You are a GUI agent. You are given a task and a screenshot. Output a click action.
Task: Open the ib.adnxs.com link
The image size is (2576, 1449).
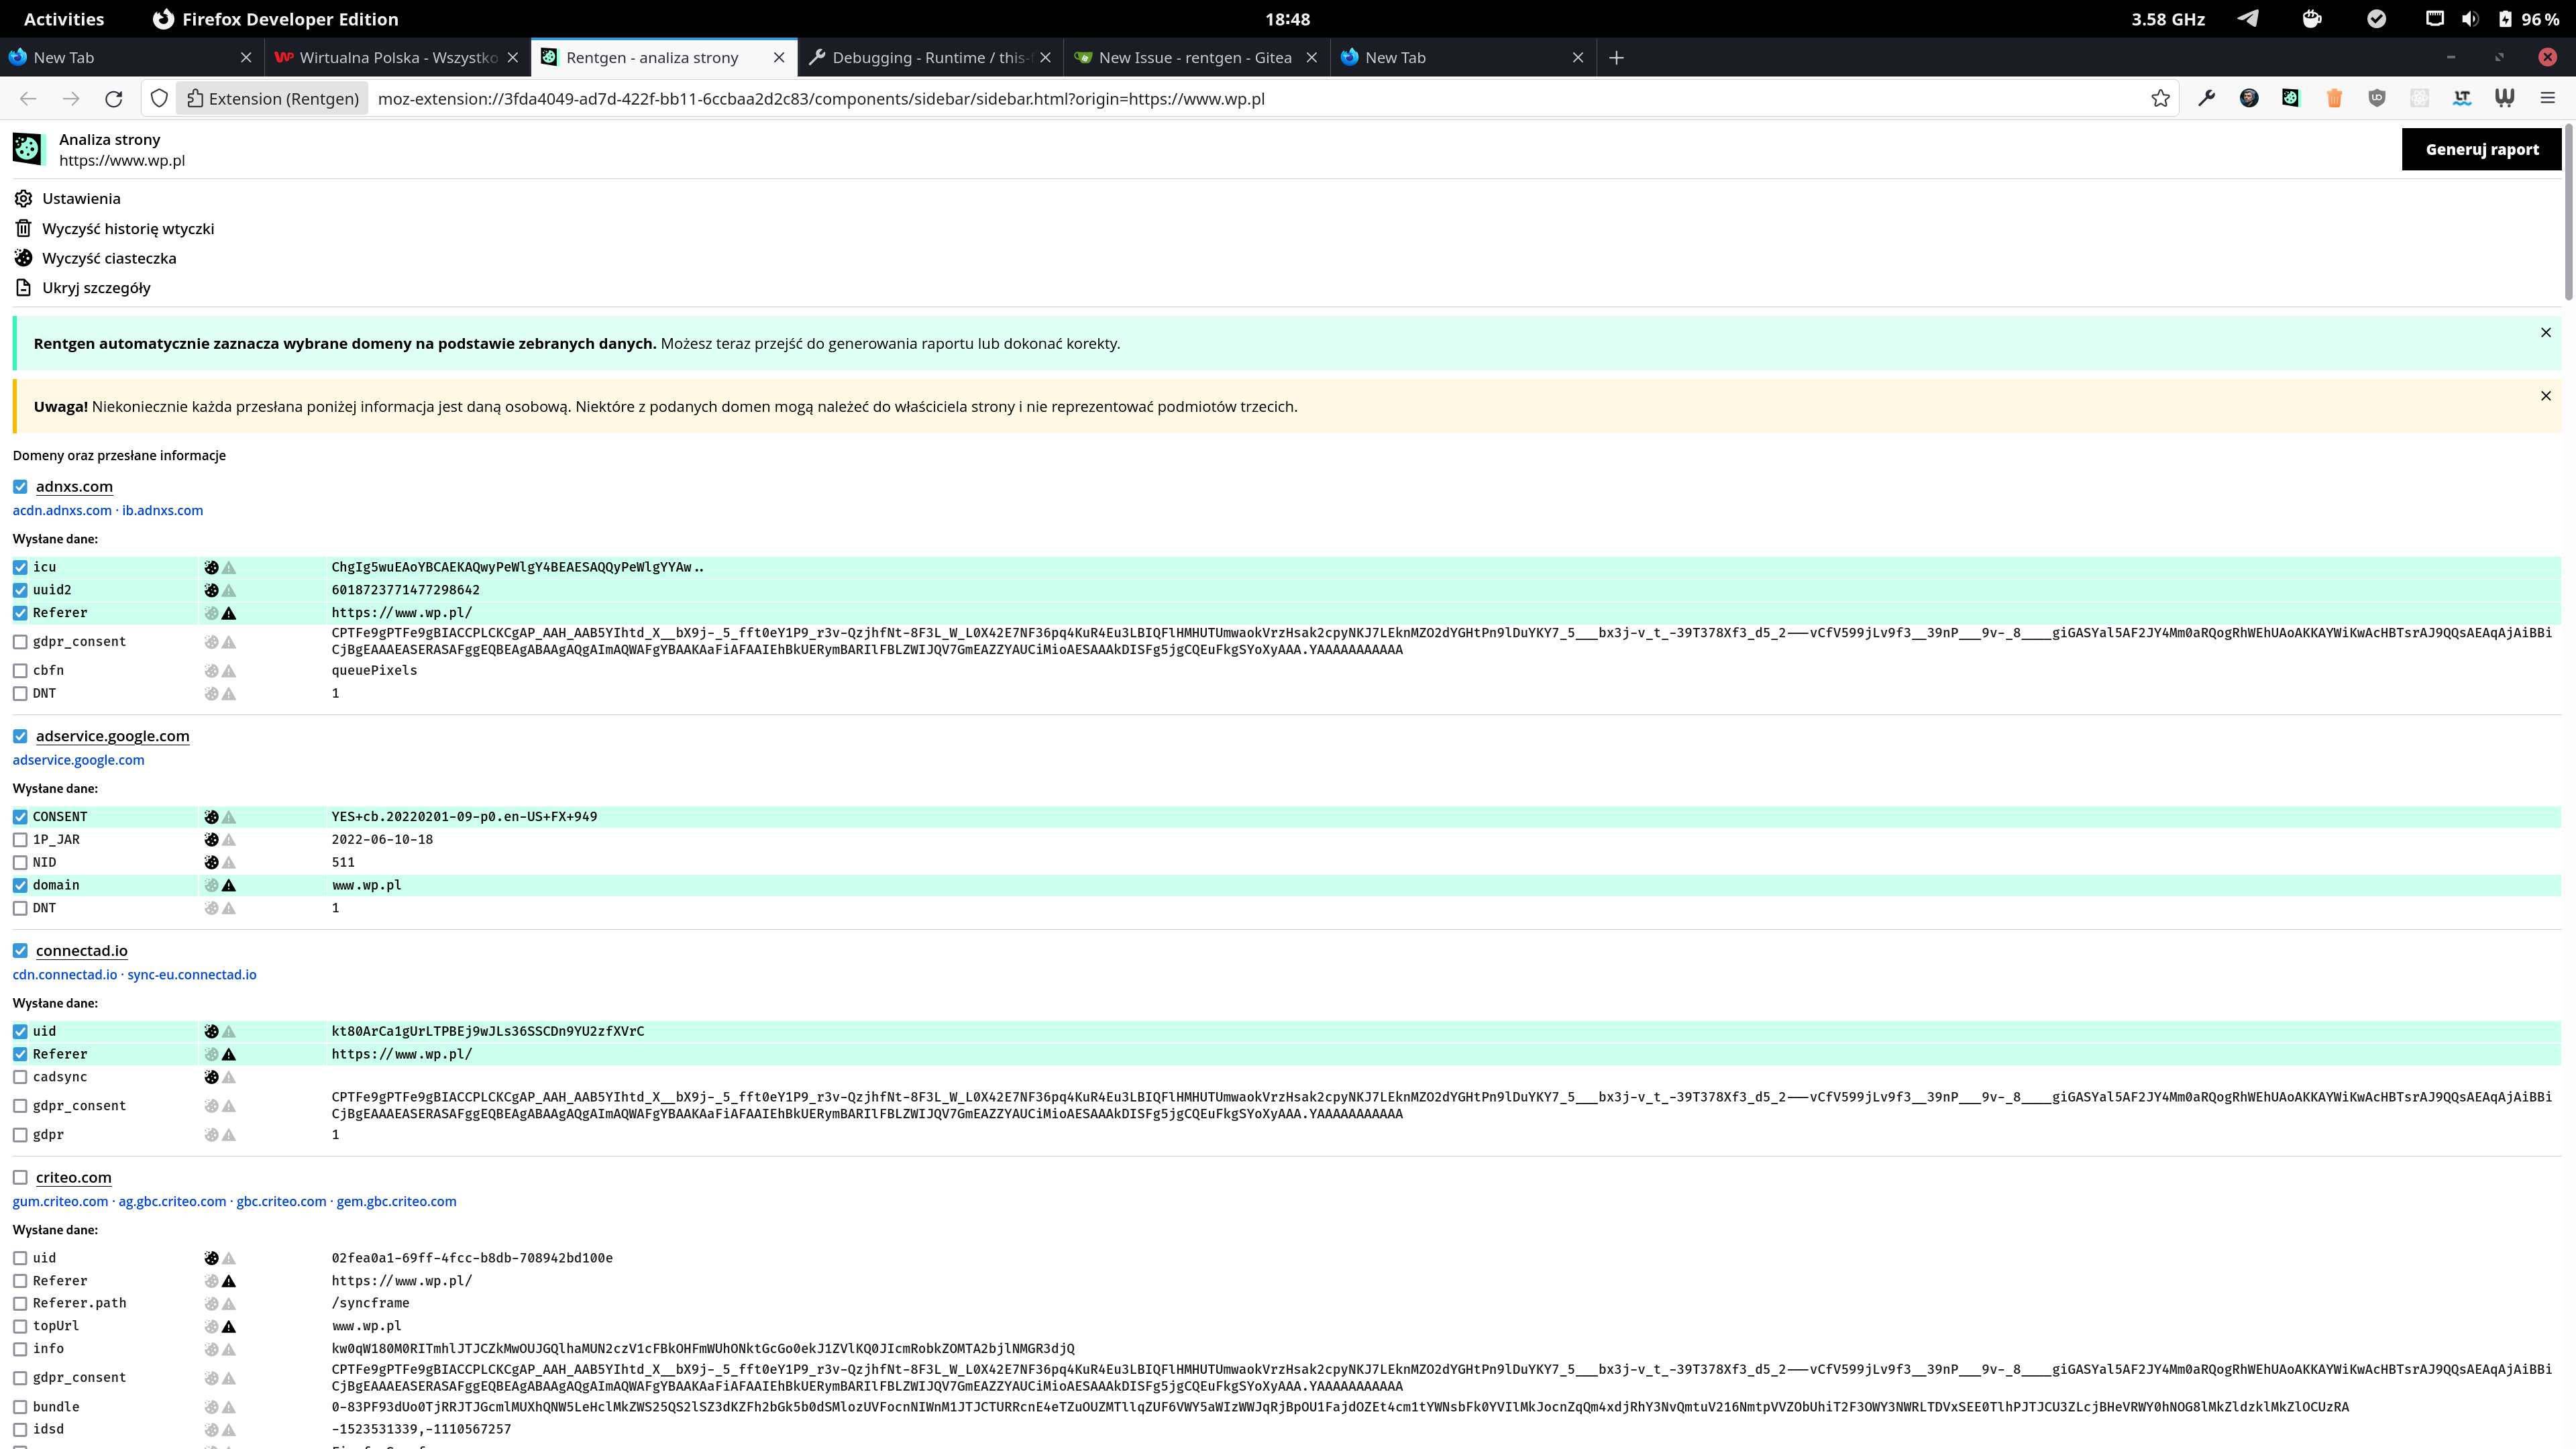[x=162, y=510]
